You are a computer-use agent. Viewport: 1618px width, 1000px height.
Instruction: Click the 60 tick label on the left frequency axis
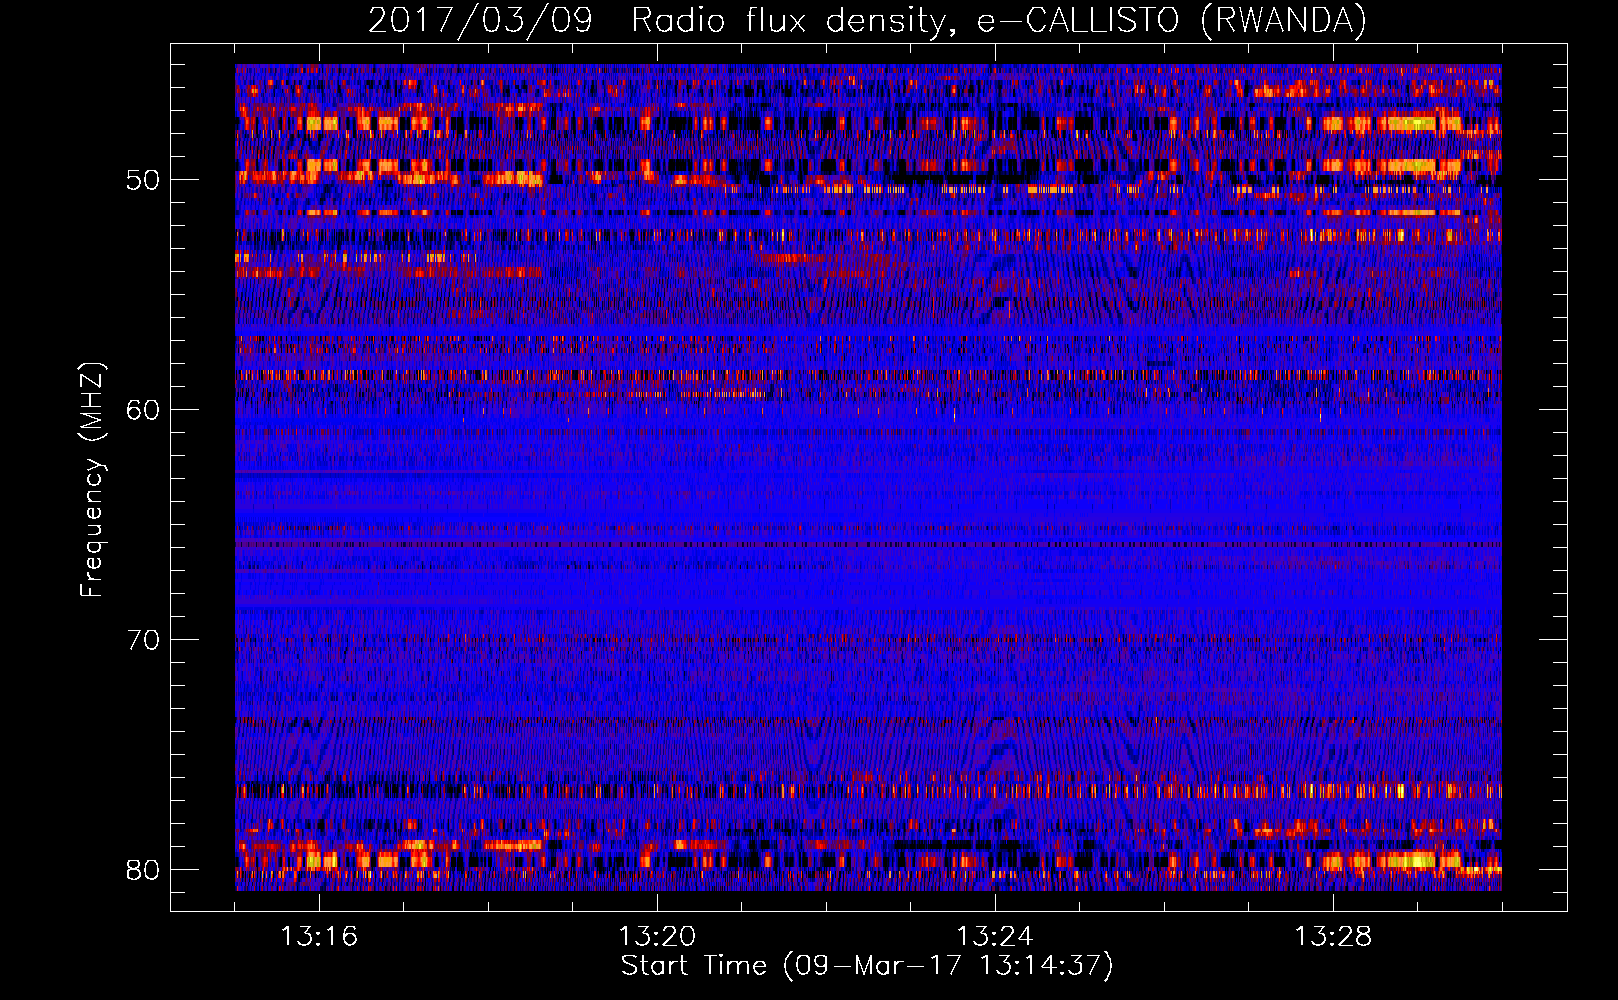click(142, 410)
